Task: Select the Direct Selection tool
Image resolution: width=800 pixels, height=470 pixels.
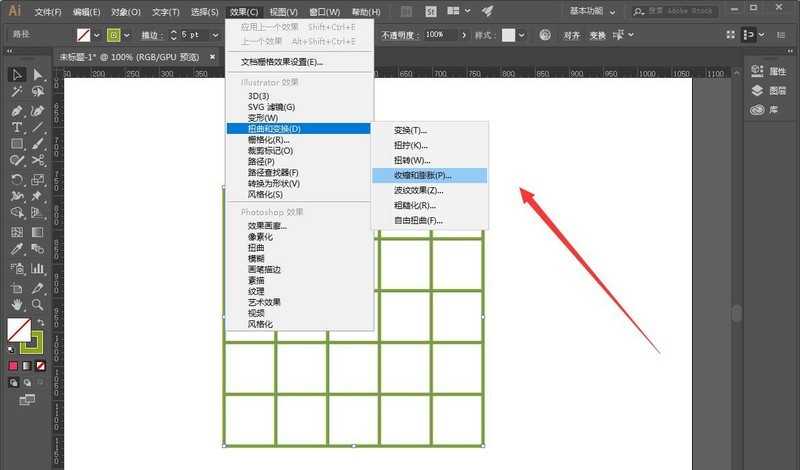Action: coord(37,75)
